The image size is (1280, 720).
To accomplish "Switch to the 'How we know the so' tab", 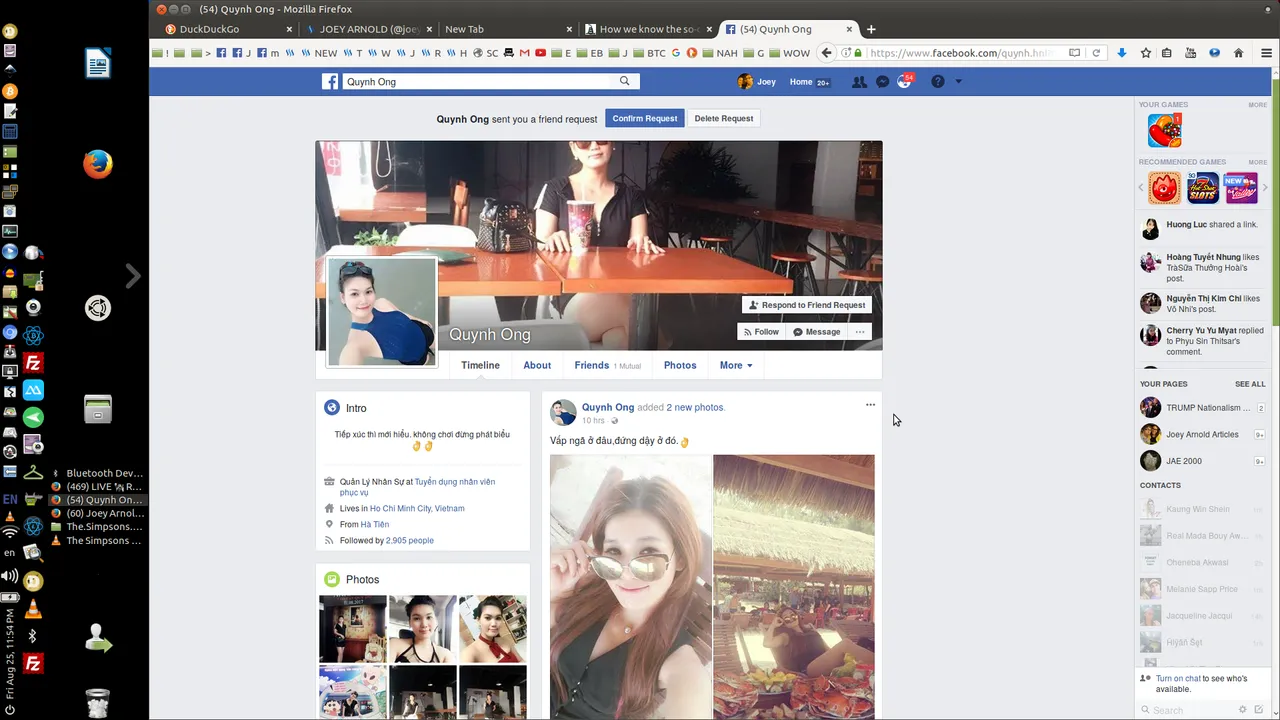I will (x=648, y=29).
